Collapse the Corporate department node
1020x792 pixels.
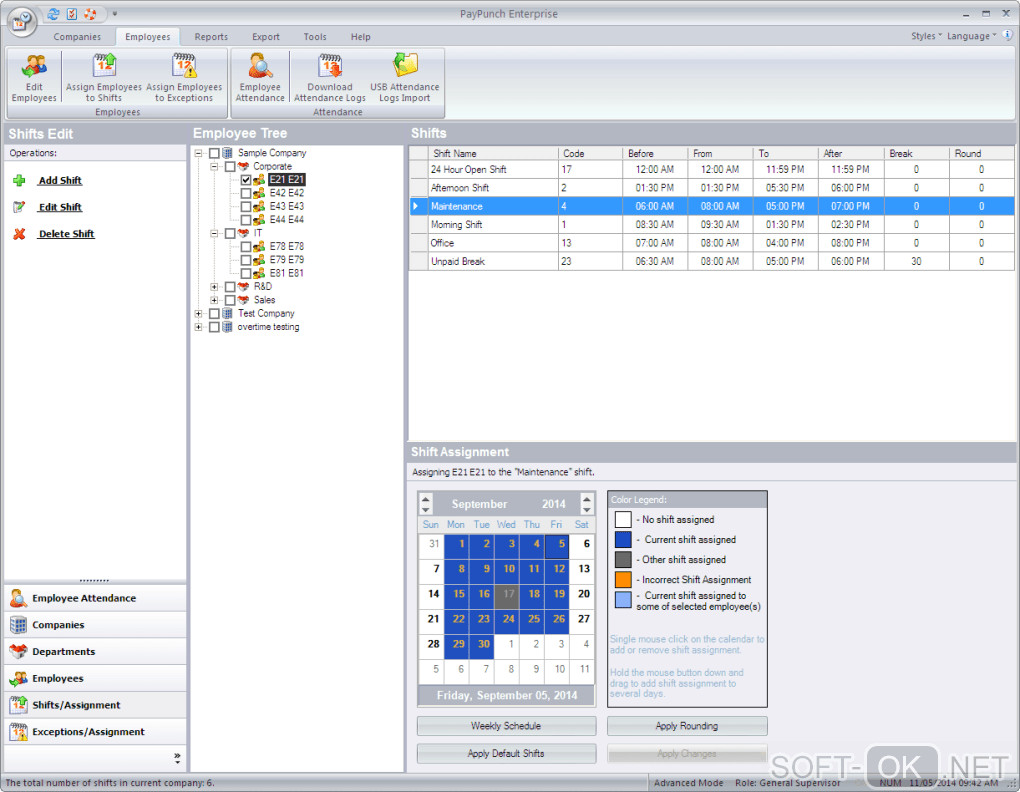214,166
